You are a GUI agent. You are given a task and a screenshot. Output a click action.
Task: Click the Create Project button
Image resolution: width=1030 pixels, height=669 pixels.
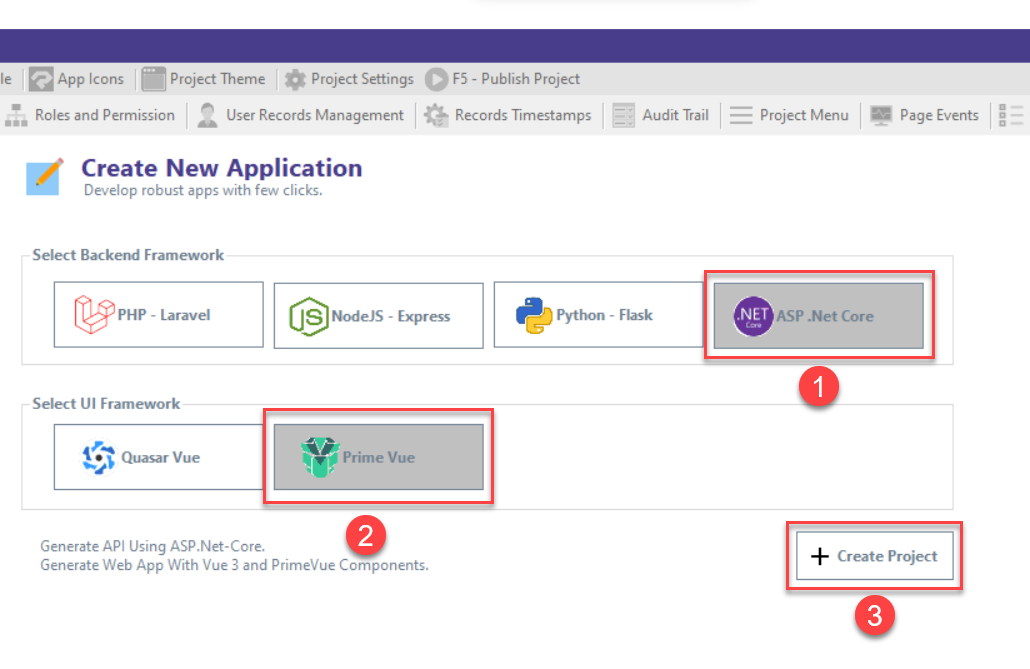point(874,556)
